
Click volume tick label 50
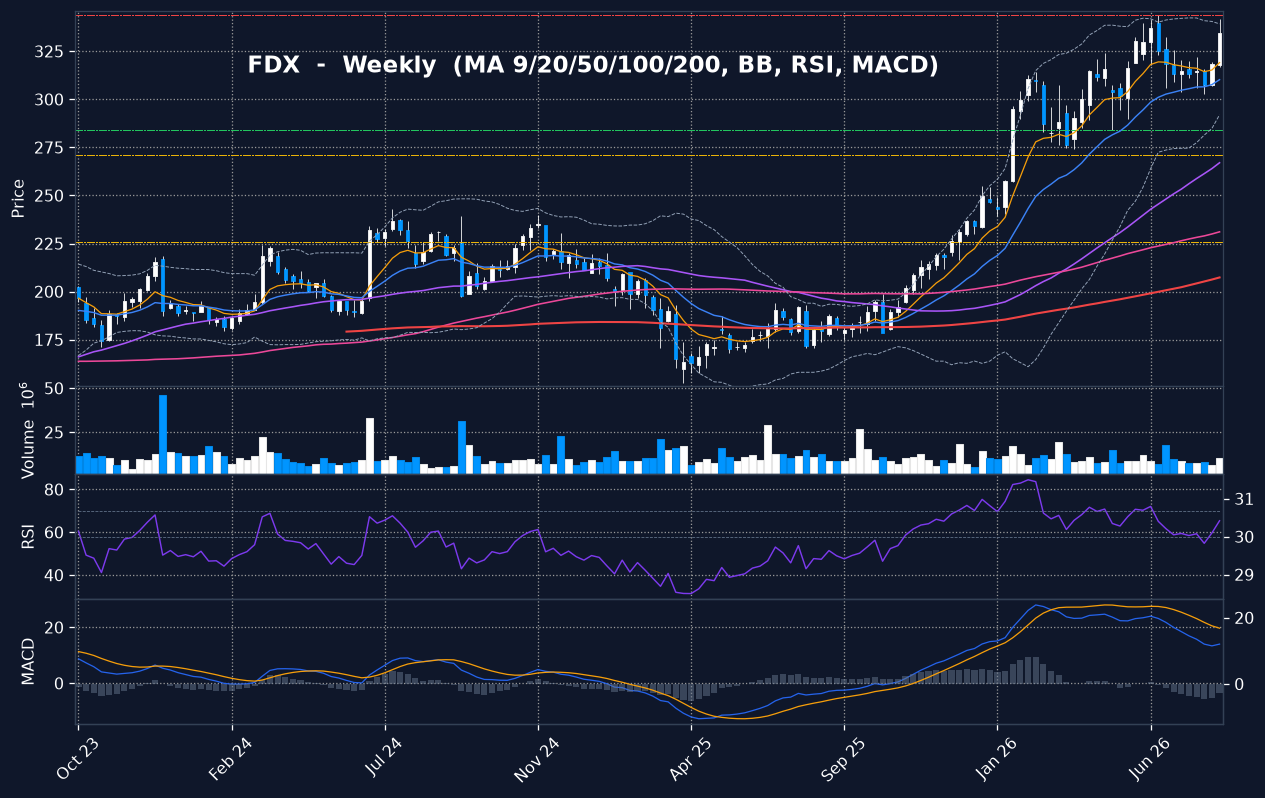click(55, 389)
